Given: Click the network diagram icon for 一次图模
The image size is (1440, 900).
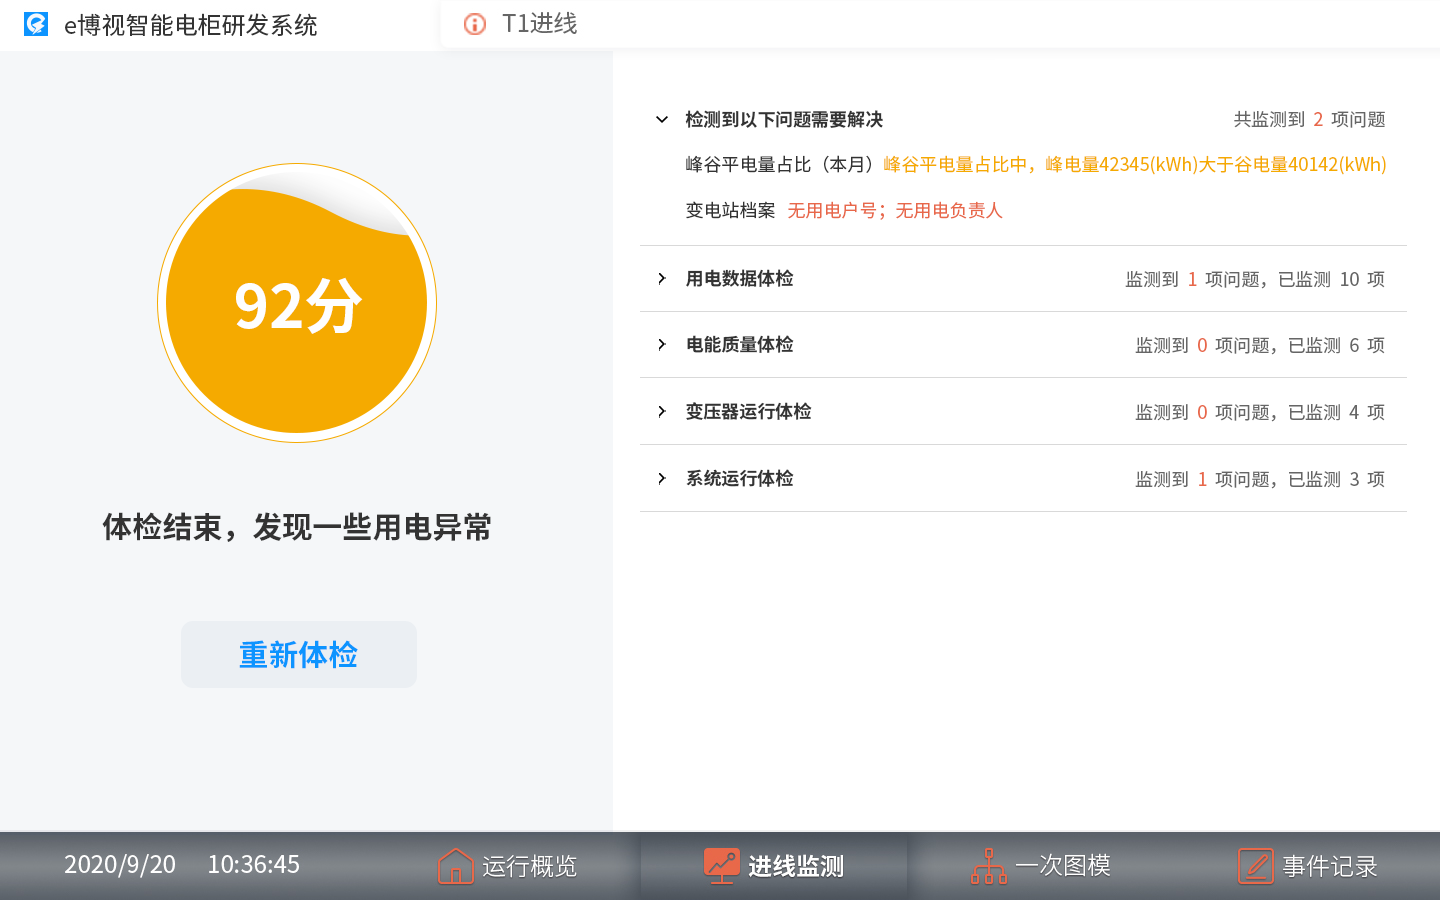Looking at the screenshot, I should point(988,866).
